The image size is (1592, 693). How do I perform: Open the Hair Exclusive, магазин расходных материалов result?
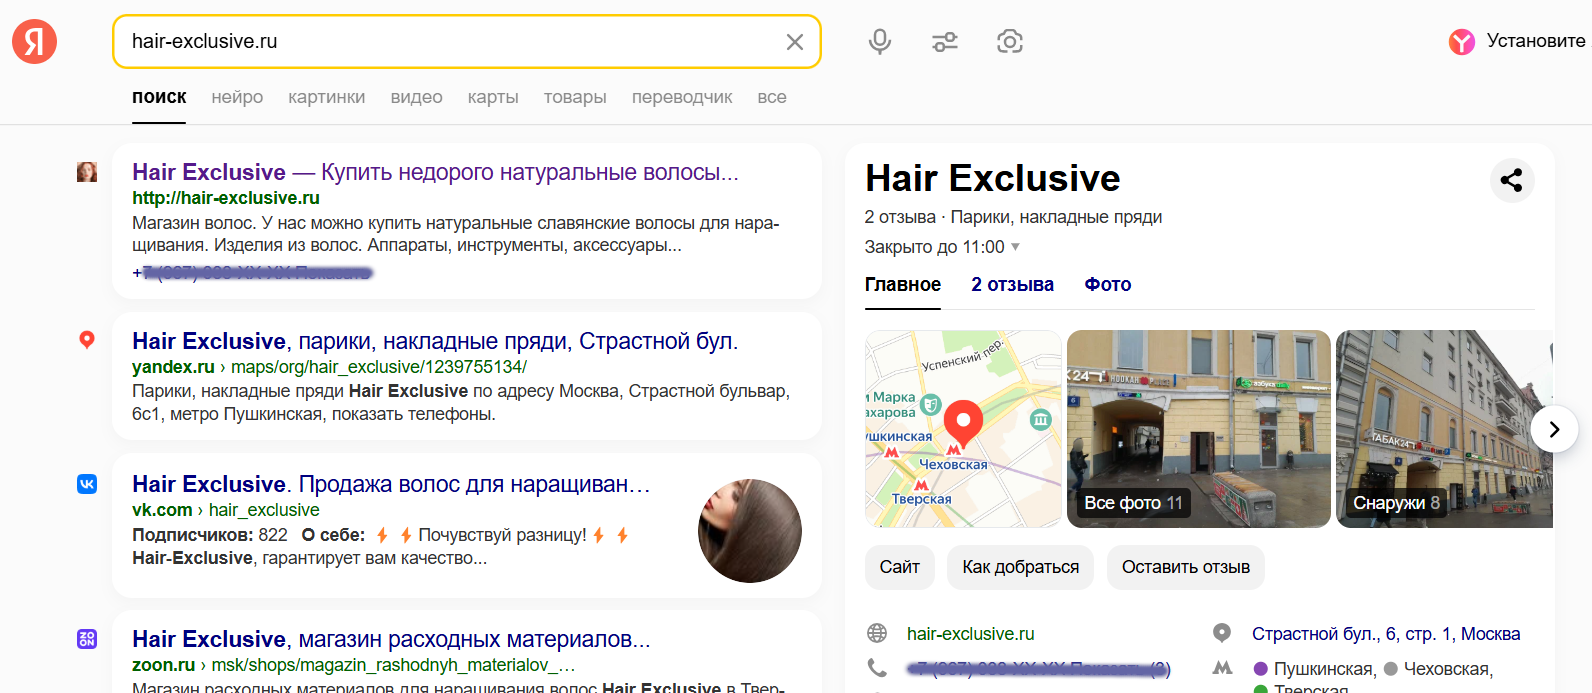pyautogui.click(x=391, y=639)
